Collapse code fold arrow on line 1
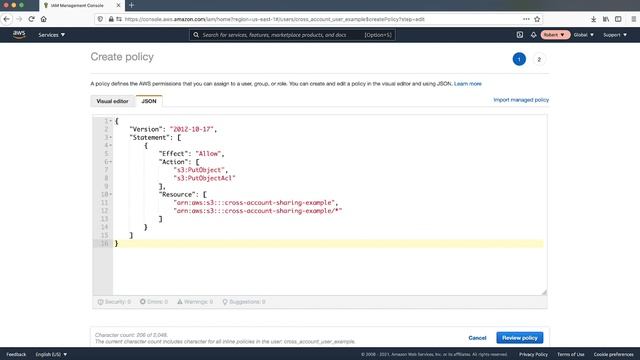640x360 pixels. 111,121
